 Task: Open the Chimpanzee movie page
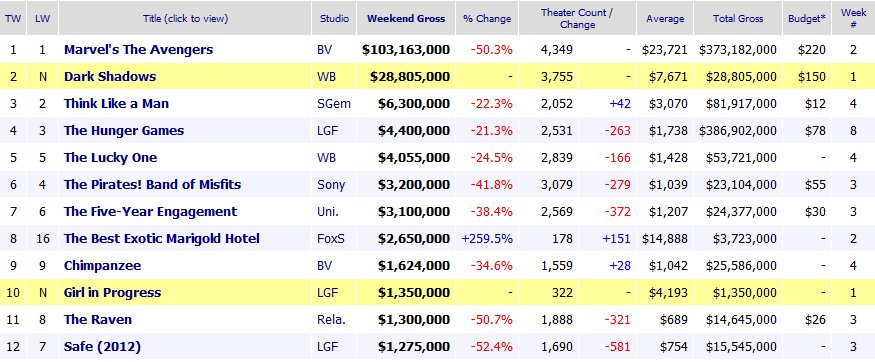click(103, 266)
